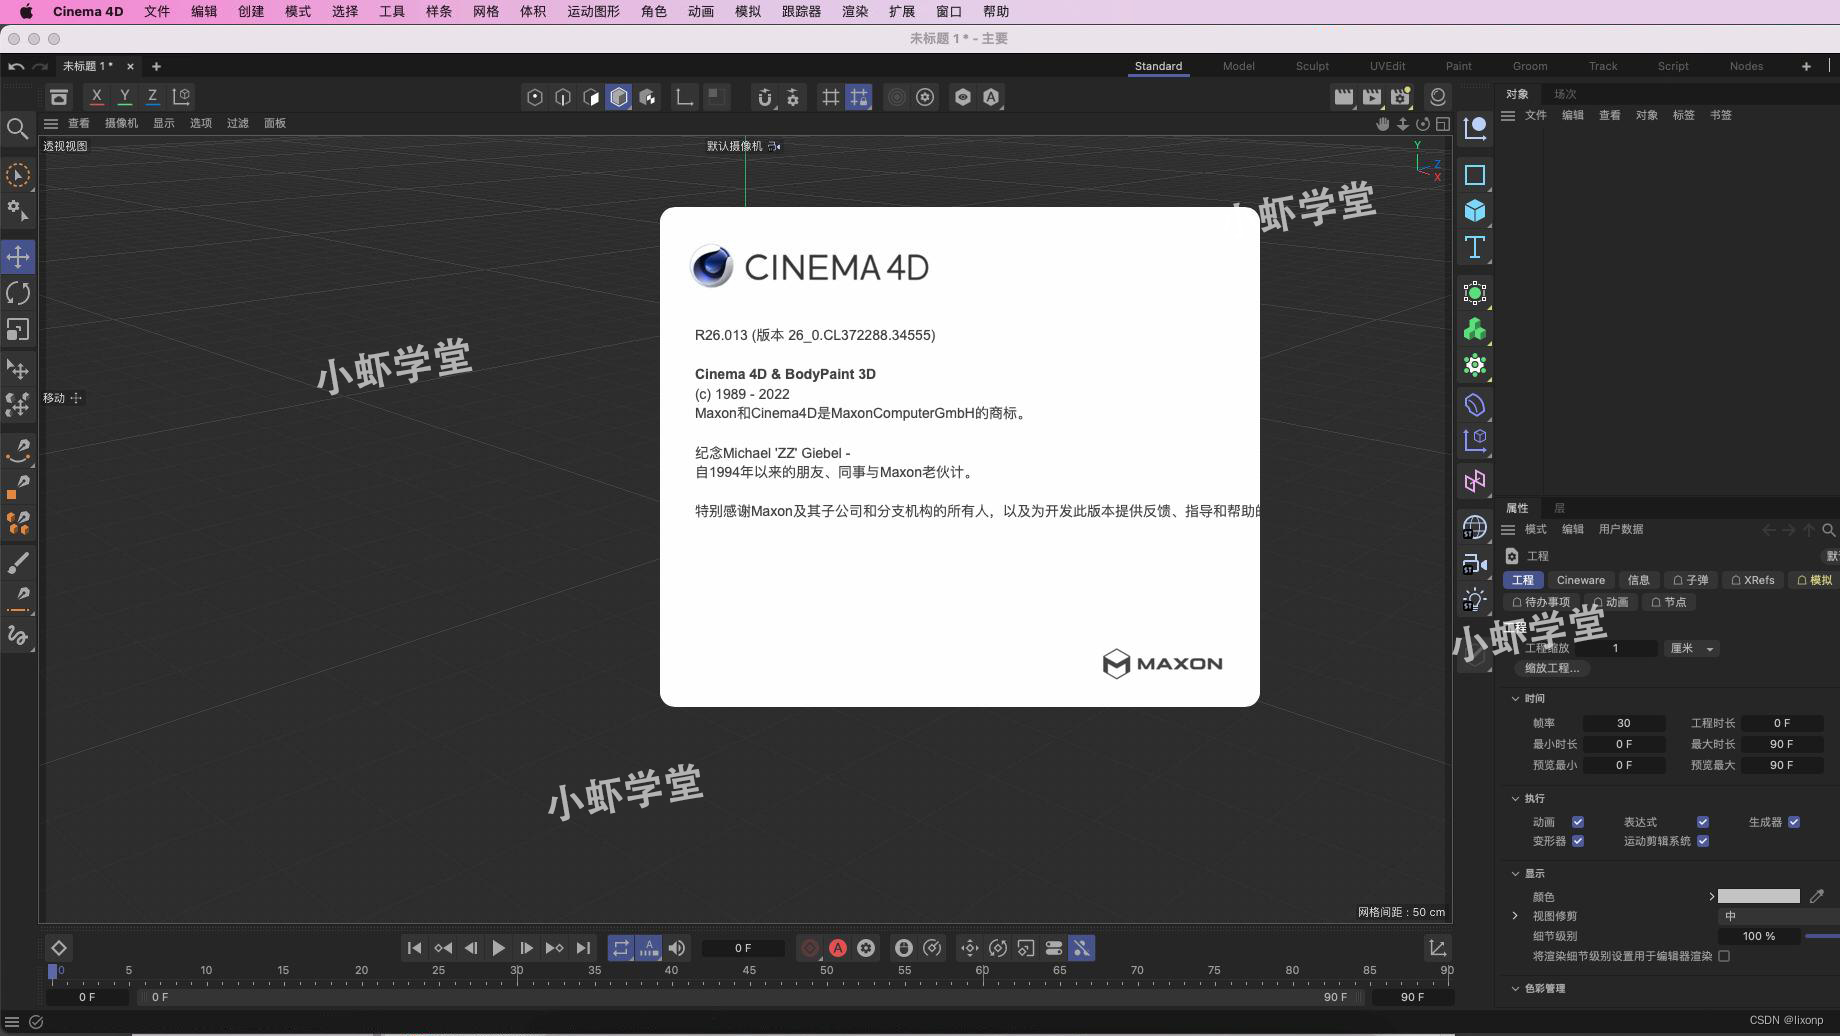Screen dimensions: 1840x1036
Task: Click the 缩放工程... button
Action: (x=1552, y=668)
